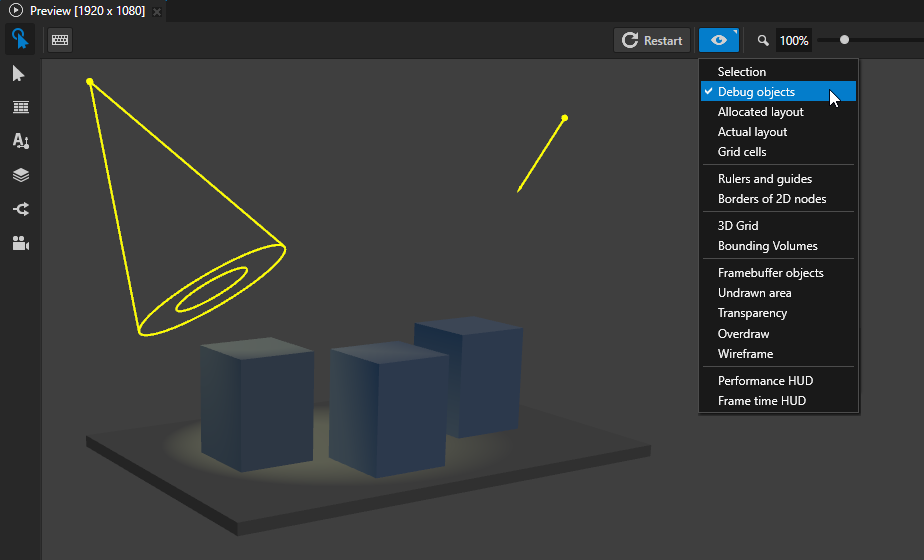The height and width of the screenshot is (560, 924).
Task: Collapse the eye visualization dropdown button
Action: (x=719, y=40)
